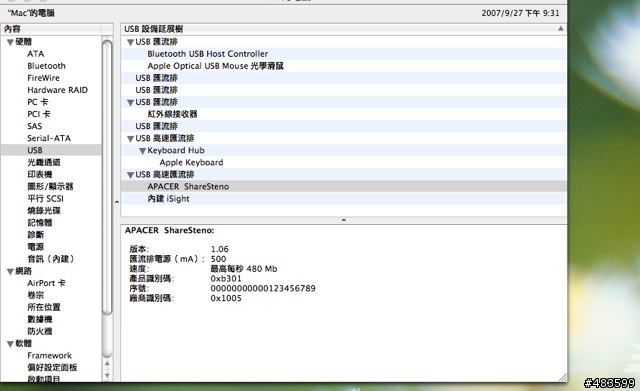Open Serial-ATA section

[49, 138]
